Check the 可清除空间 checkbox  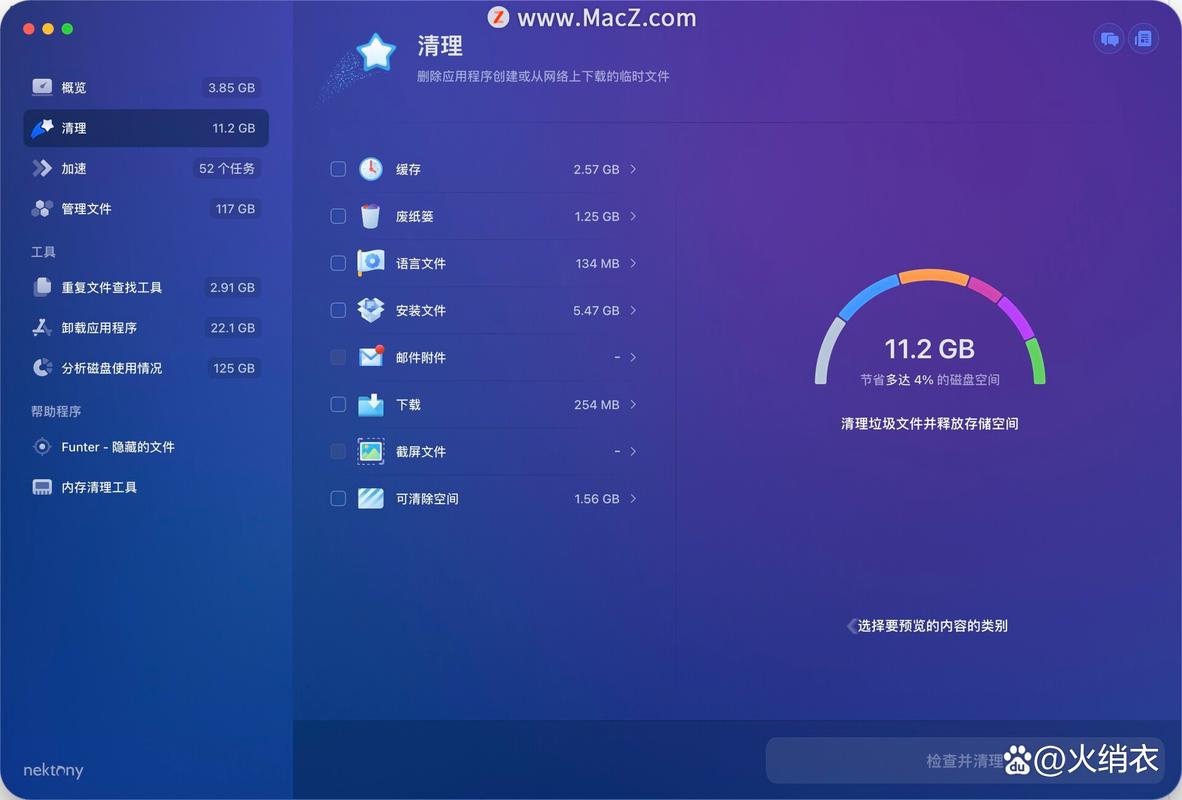point(338,498)
